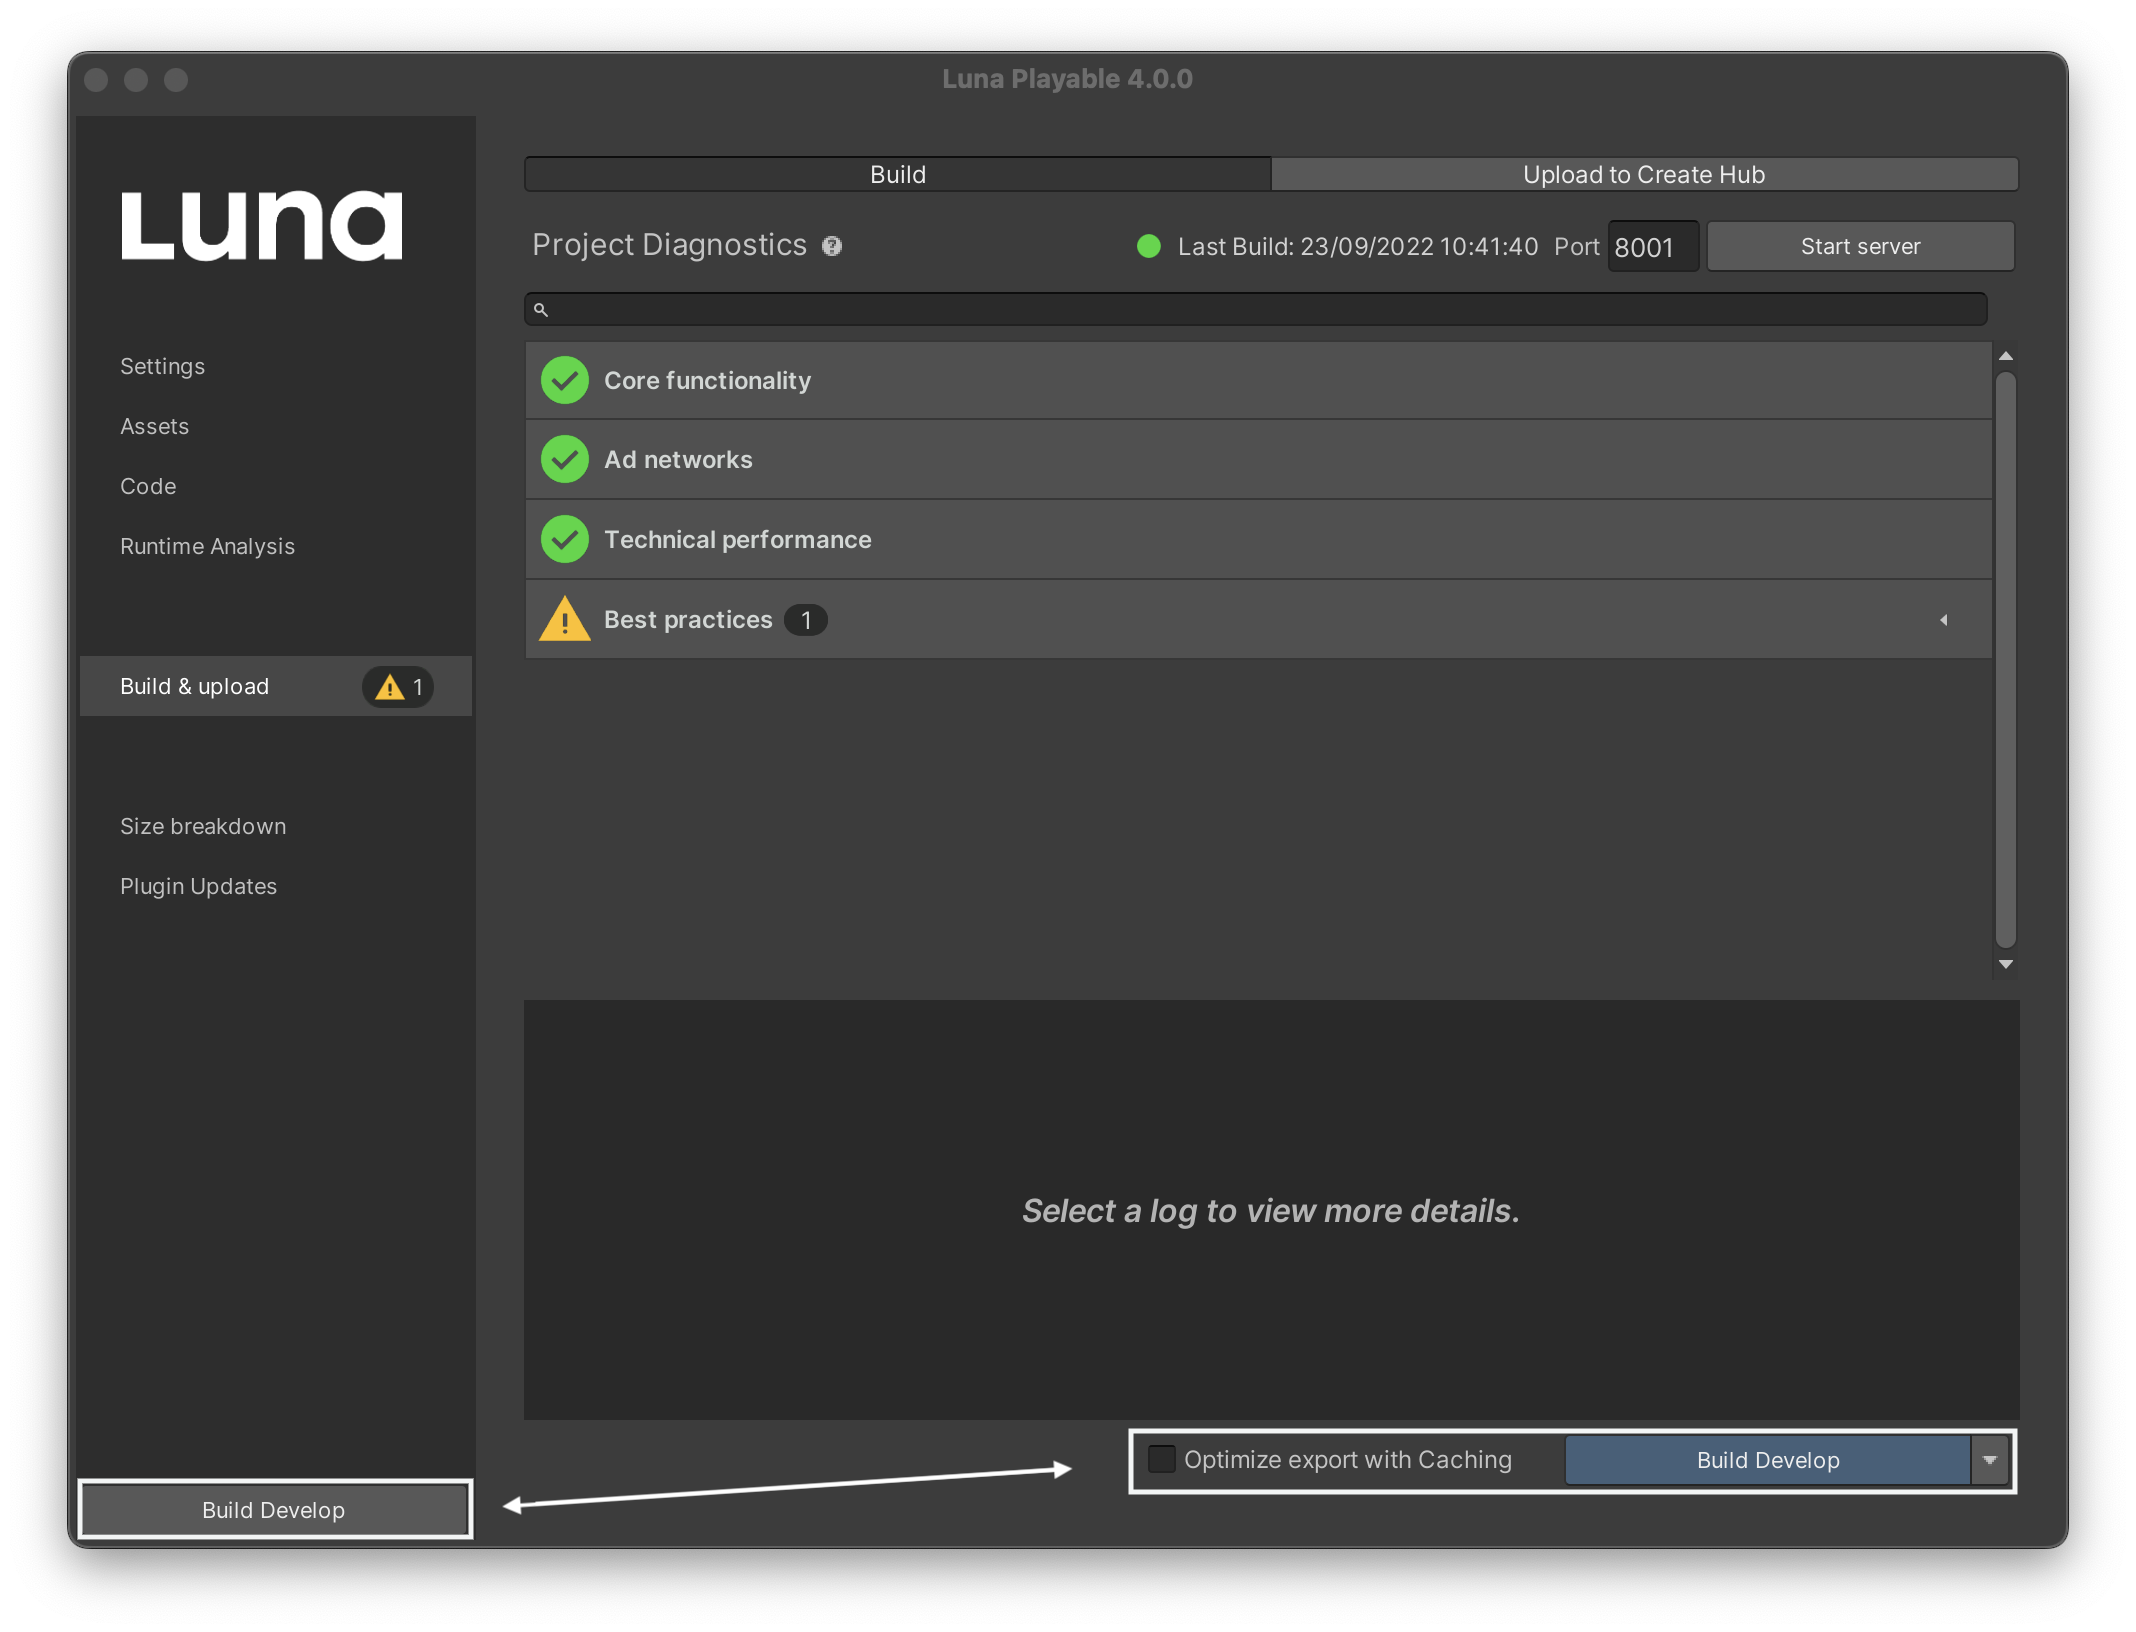Viewport: 2136px width, 1632px height.
Task: Click the blue Build Develop button
Action: click(1768, 1460)
